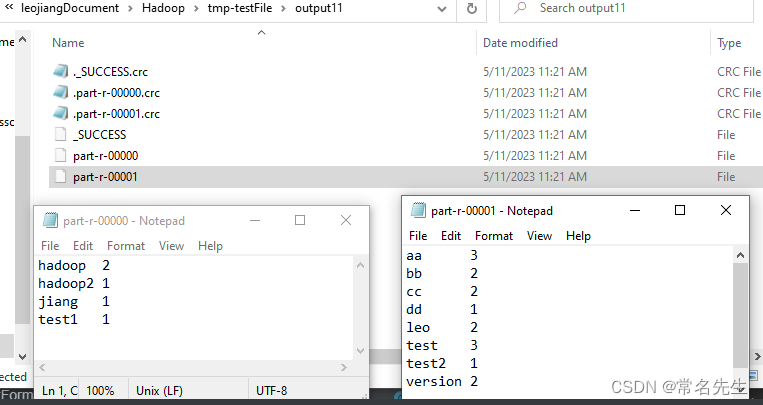This screenshot has width=763, height=405.
Task: Navigate to Hadoop breadcrumb folder
Action: point(164,8)
